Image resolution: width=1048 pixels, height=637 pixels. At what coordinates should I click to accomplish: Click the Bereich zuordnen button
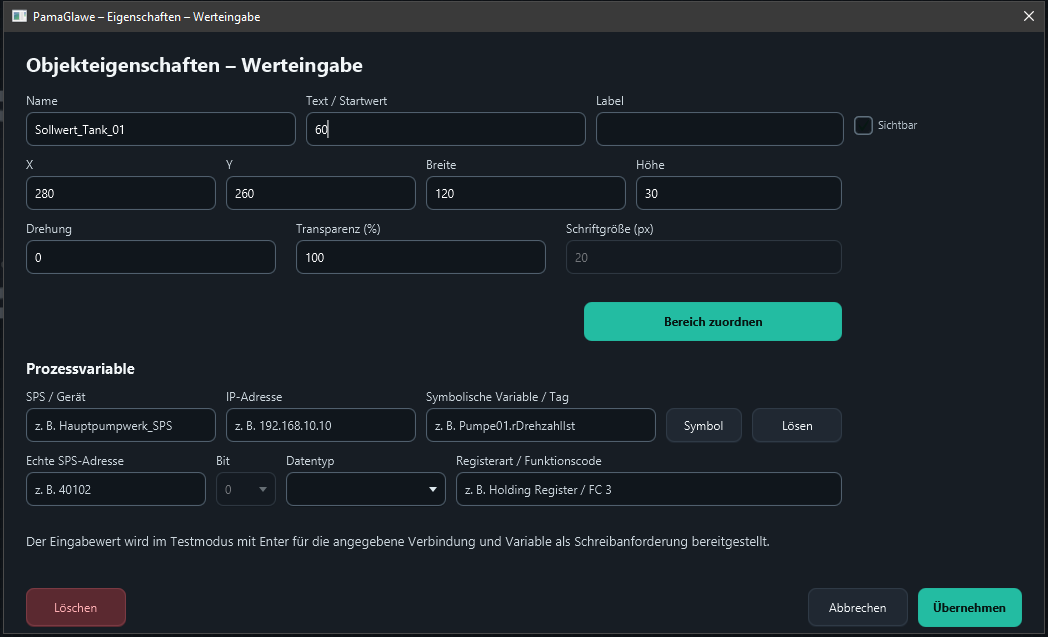(712, 322)
